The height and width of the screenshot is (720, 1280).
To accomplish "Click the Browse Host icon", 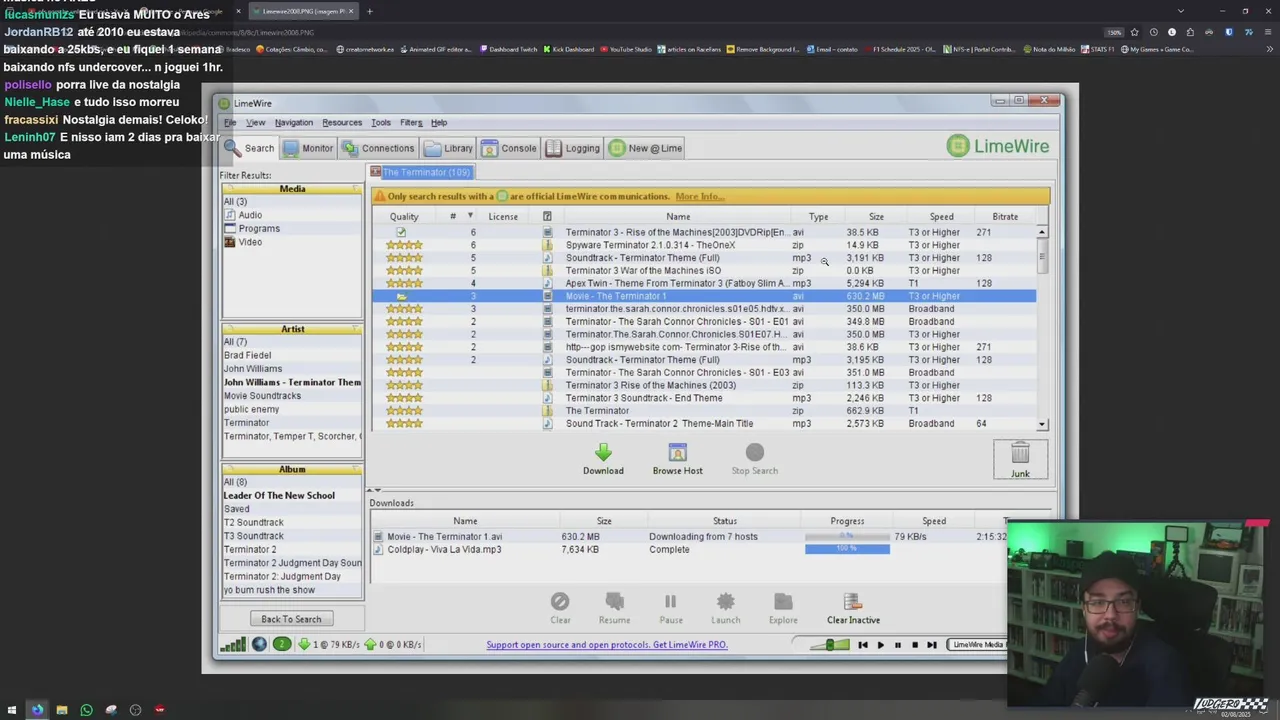I will point(677,453).
